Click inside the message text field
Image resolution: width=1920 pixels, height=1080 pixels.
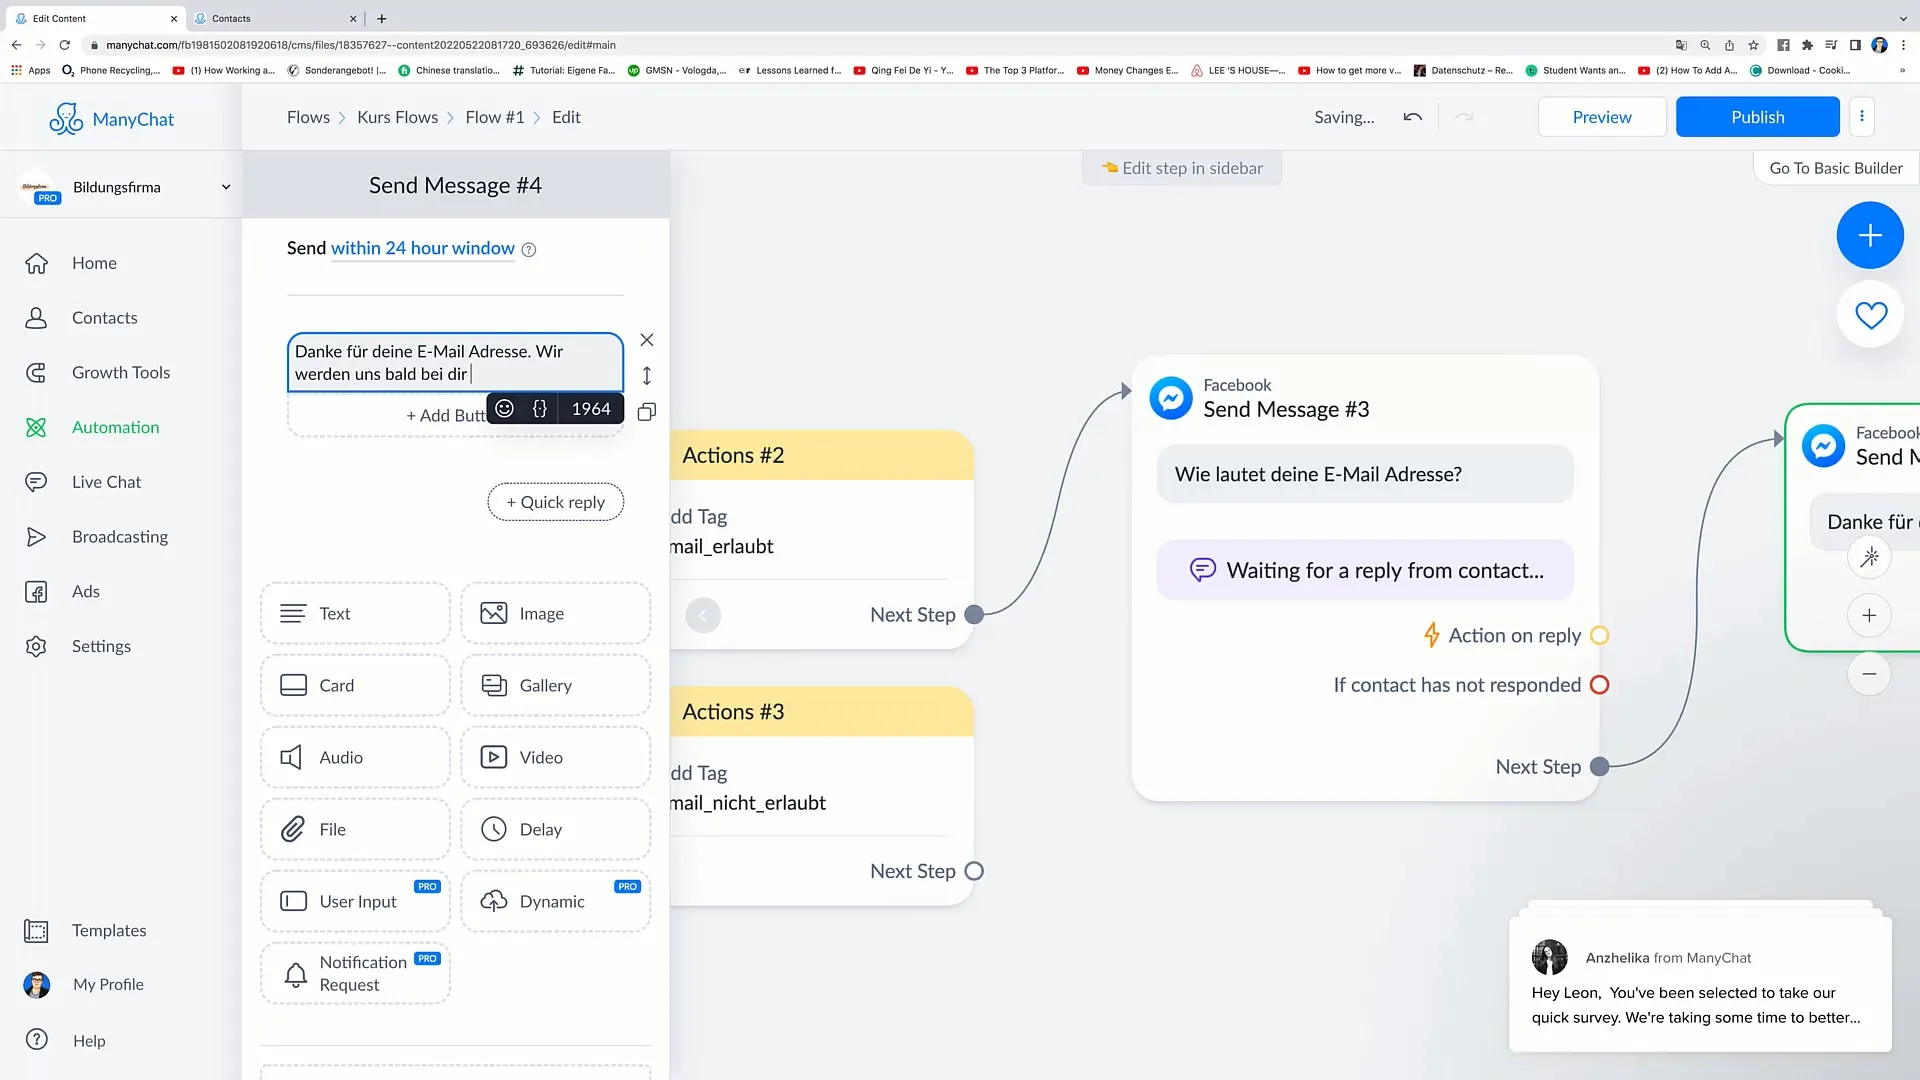[x=454, y=362]
